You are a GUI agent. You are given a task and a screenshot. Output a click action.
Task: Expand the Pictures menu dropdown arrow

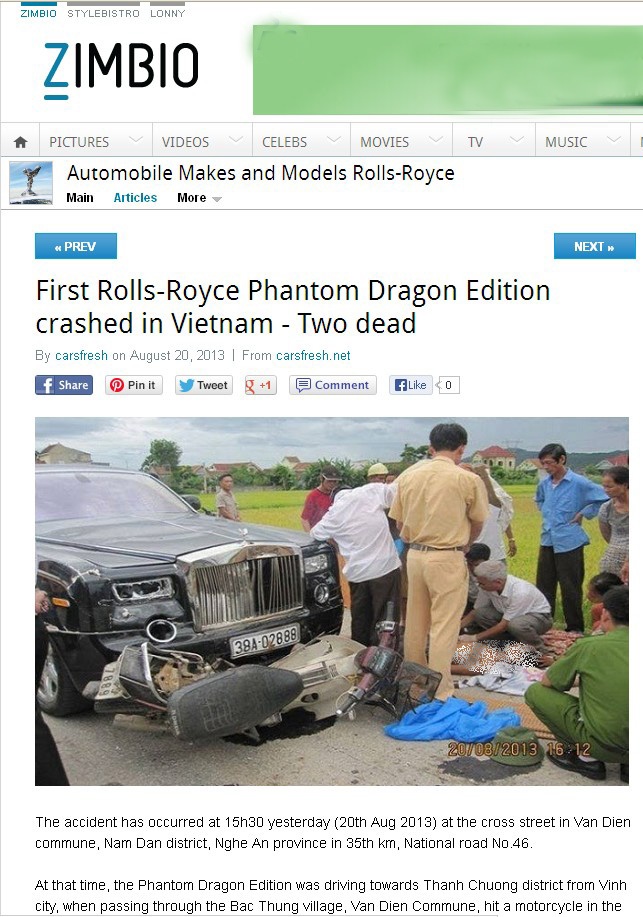pyautogui.click(x=135, y=140)
